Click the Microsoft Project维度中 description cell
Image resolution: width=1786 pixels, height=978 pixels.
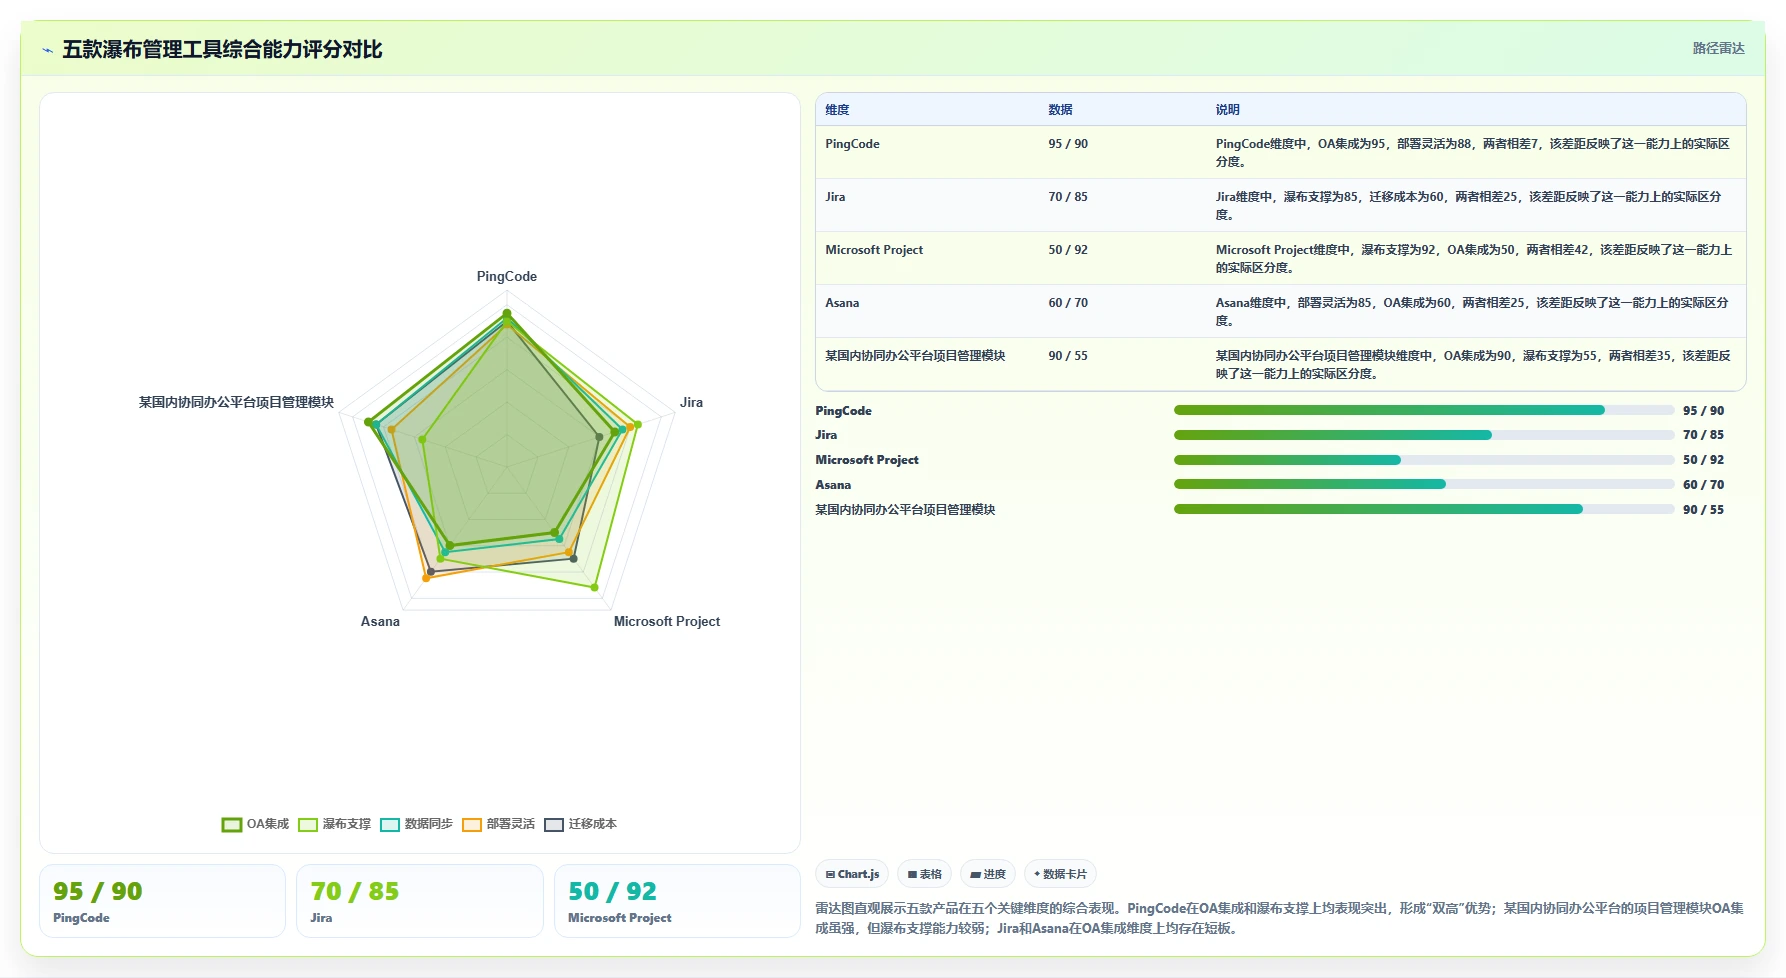[1475, 258]
